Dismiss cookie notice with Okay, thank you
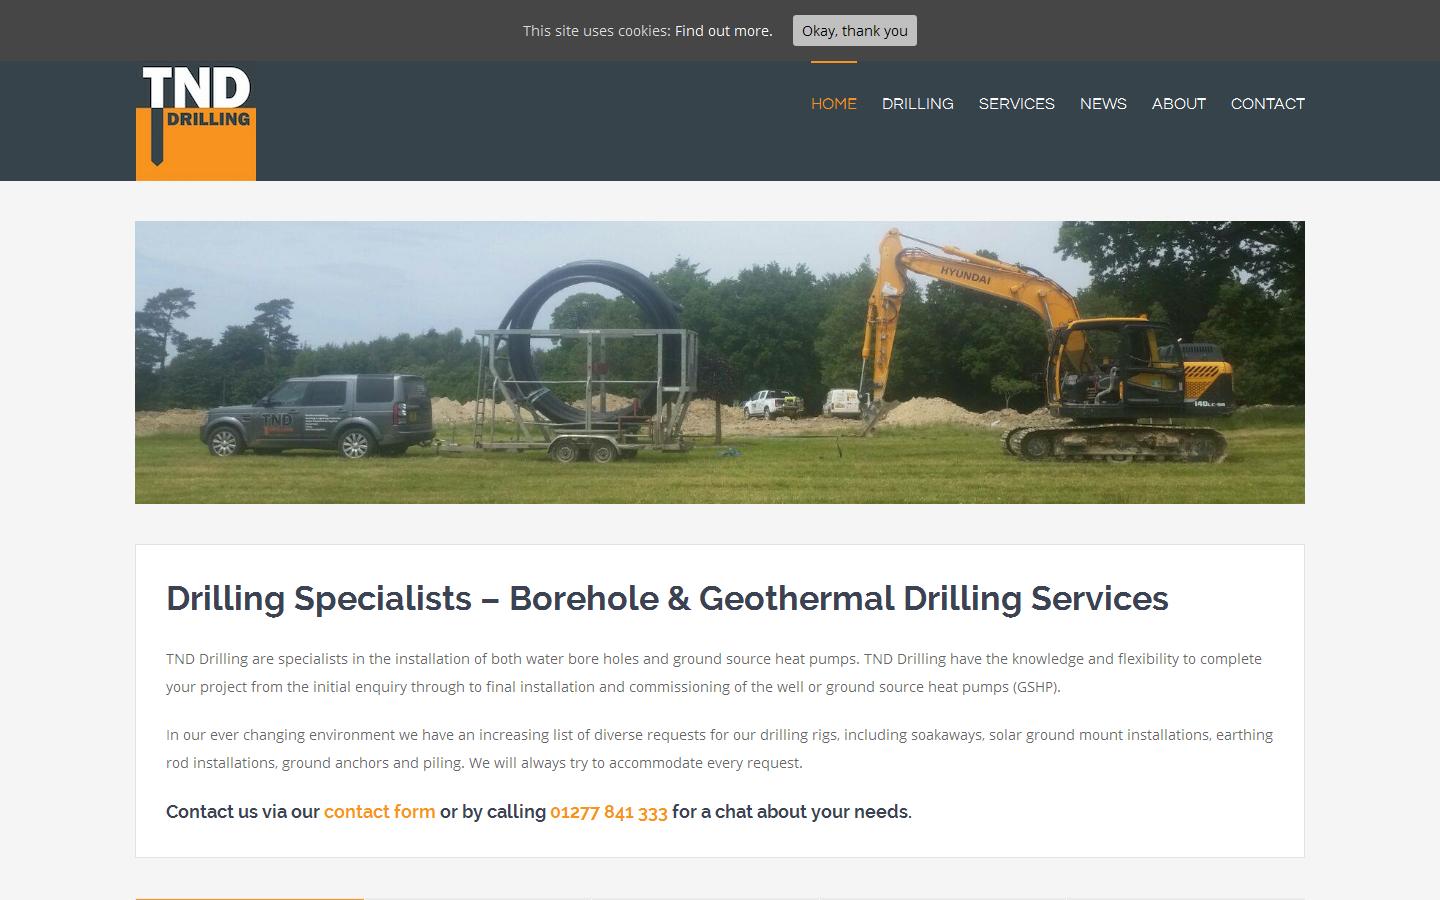The width and height of the screenshot is (1440, 900). (x=855, y=31)
